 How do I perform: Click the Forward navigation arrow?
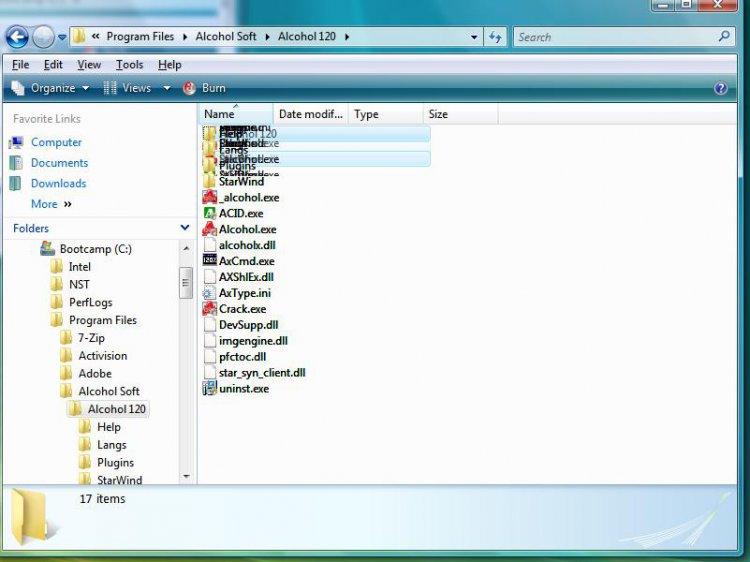pos(43,37)
